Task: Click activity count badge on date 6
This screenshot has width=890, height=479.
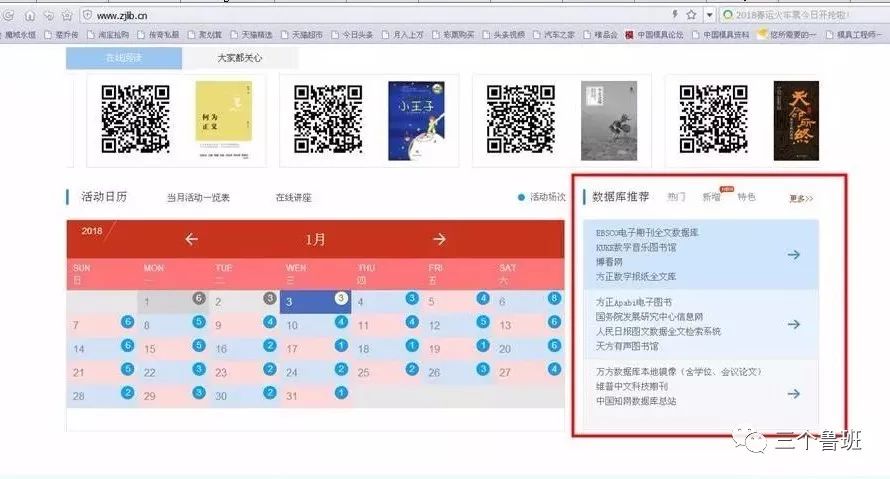Action: [555, 299]
